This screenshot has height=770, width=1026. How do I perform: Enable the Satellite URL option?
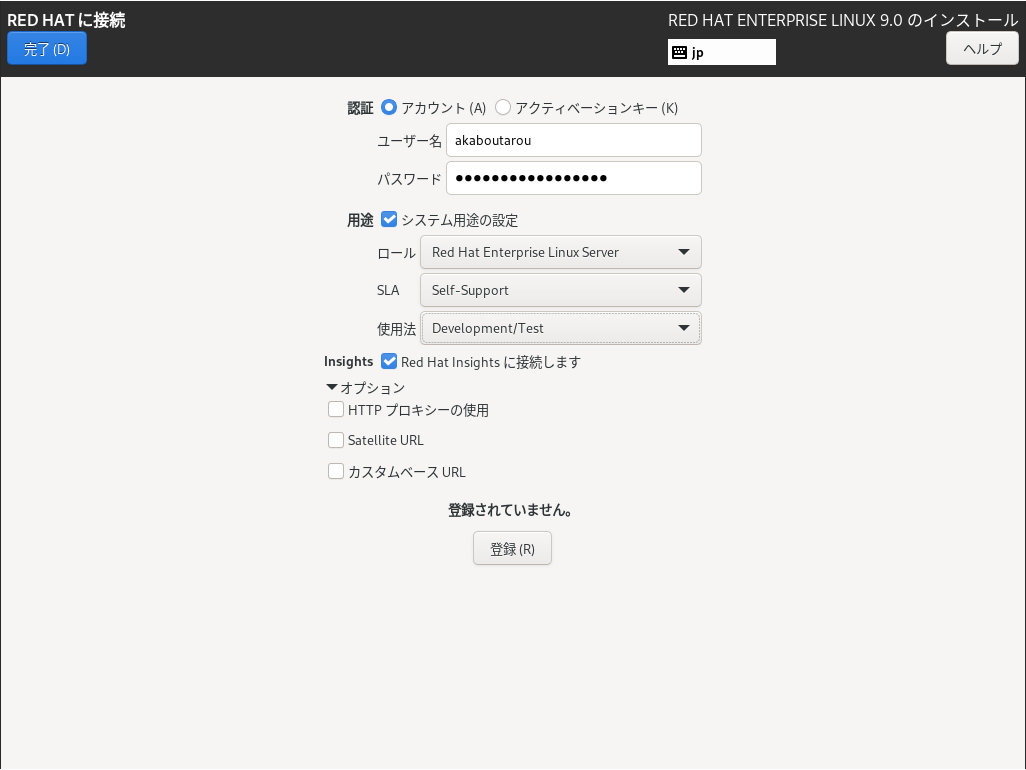336,440
